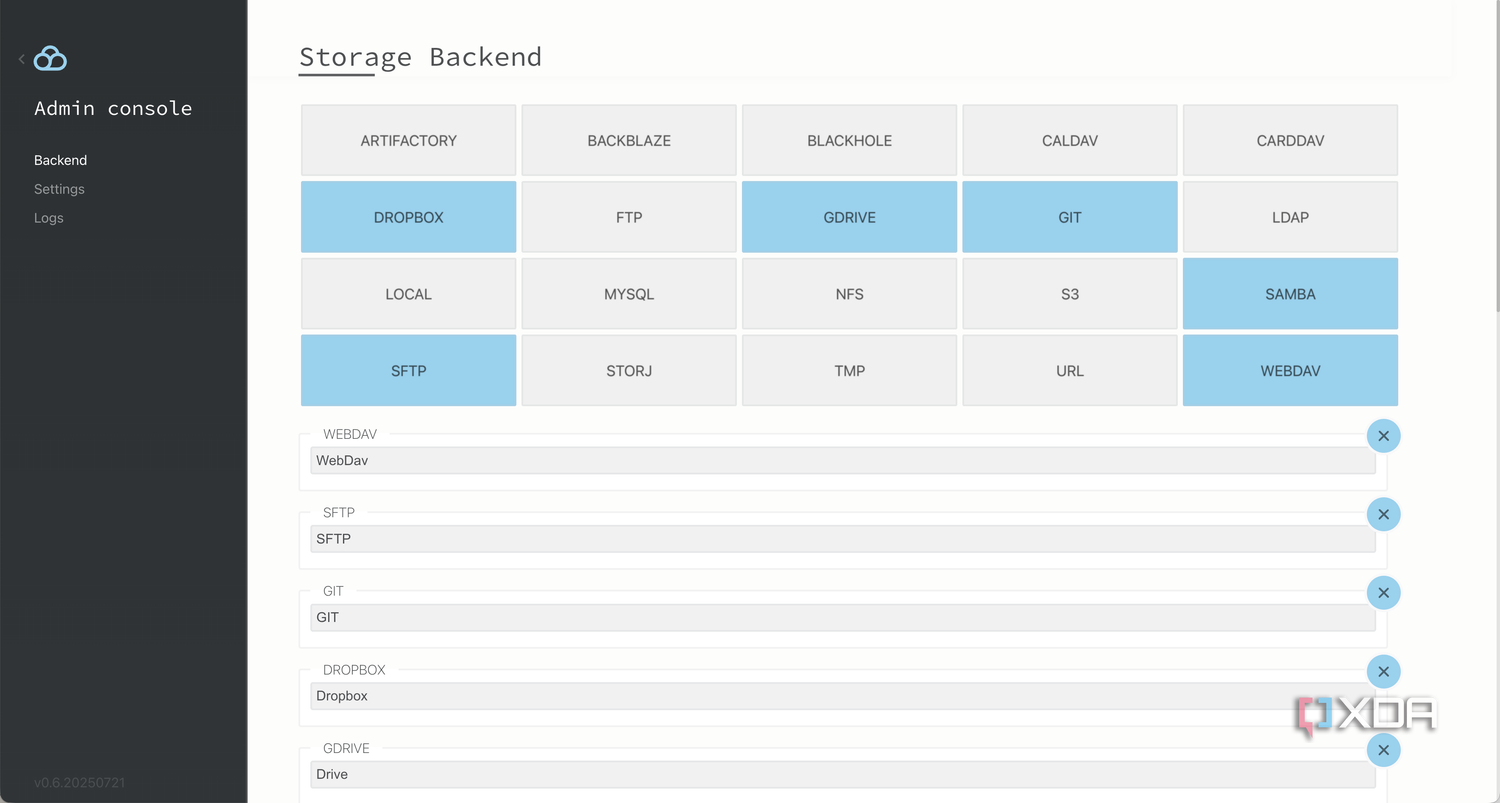Toggle the DROPBOX backend tile

coord(408,217)
